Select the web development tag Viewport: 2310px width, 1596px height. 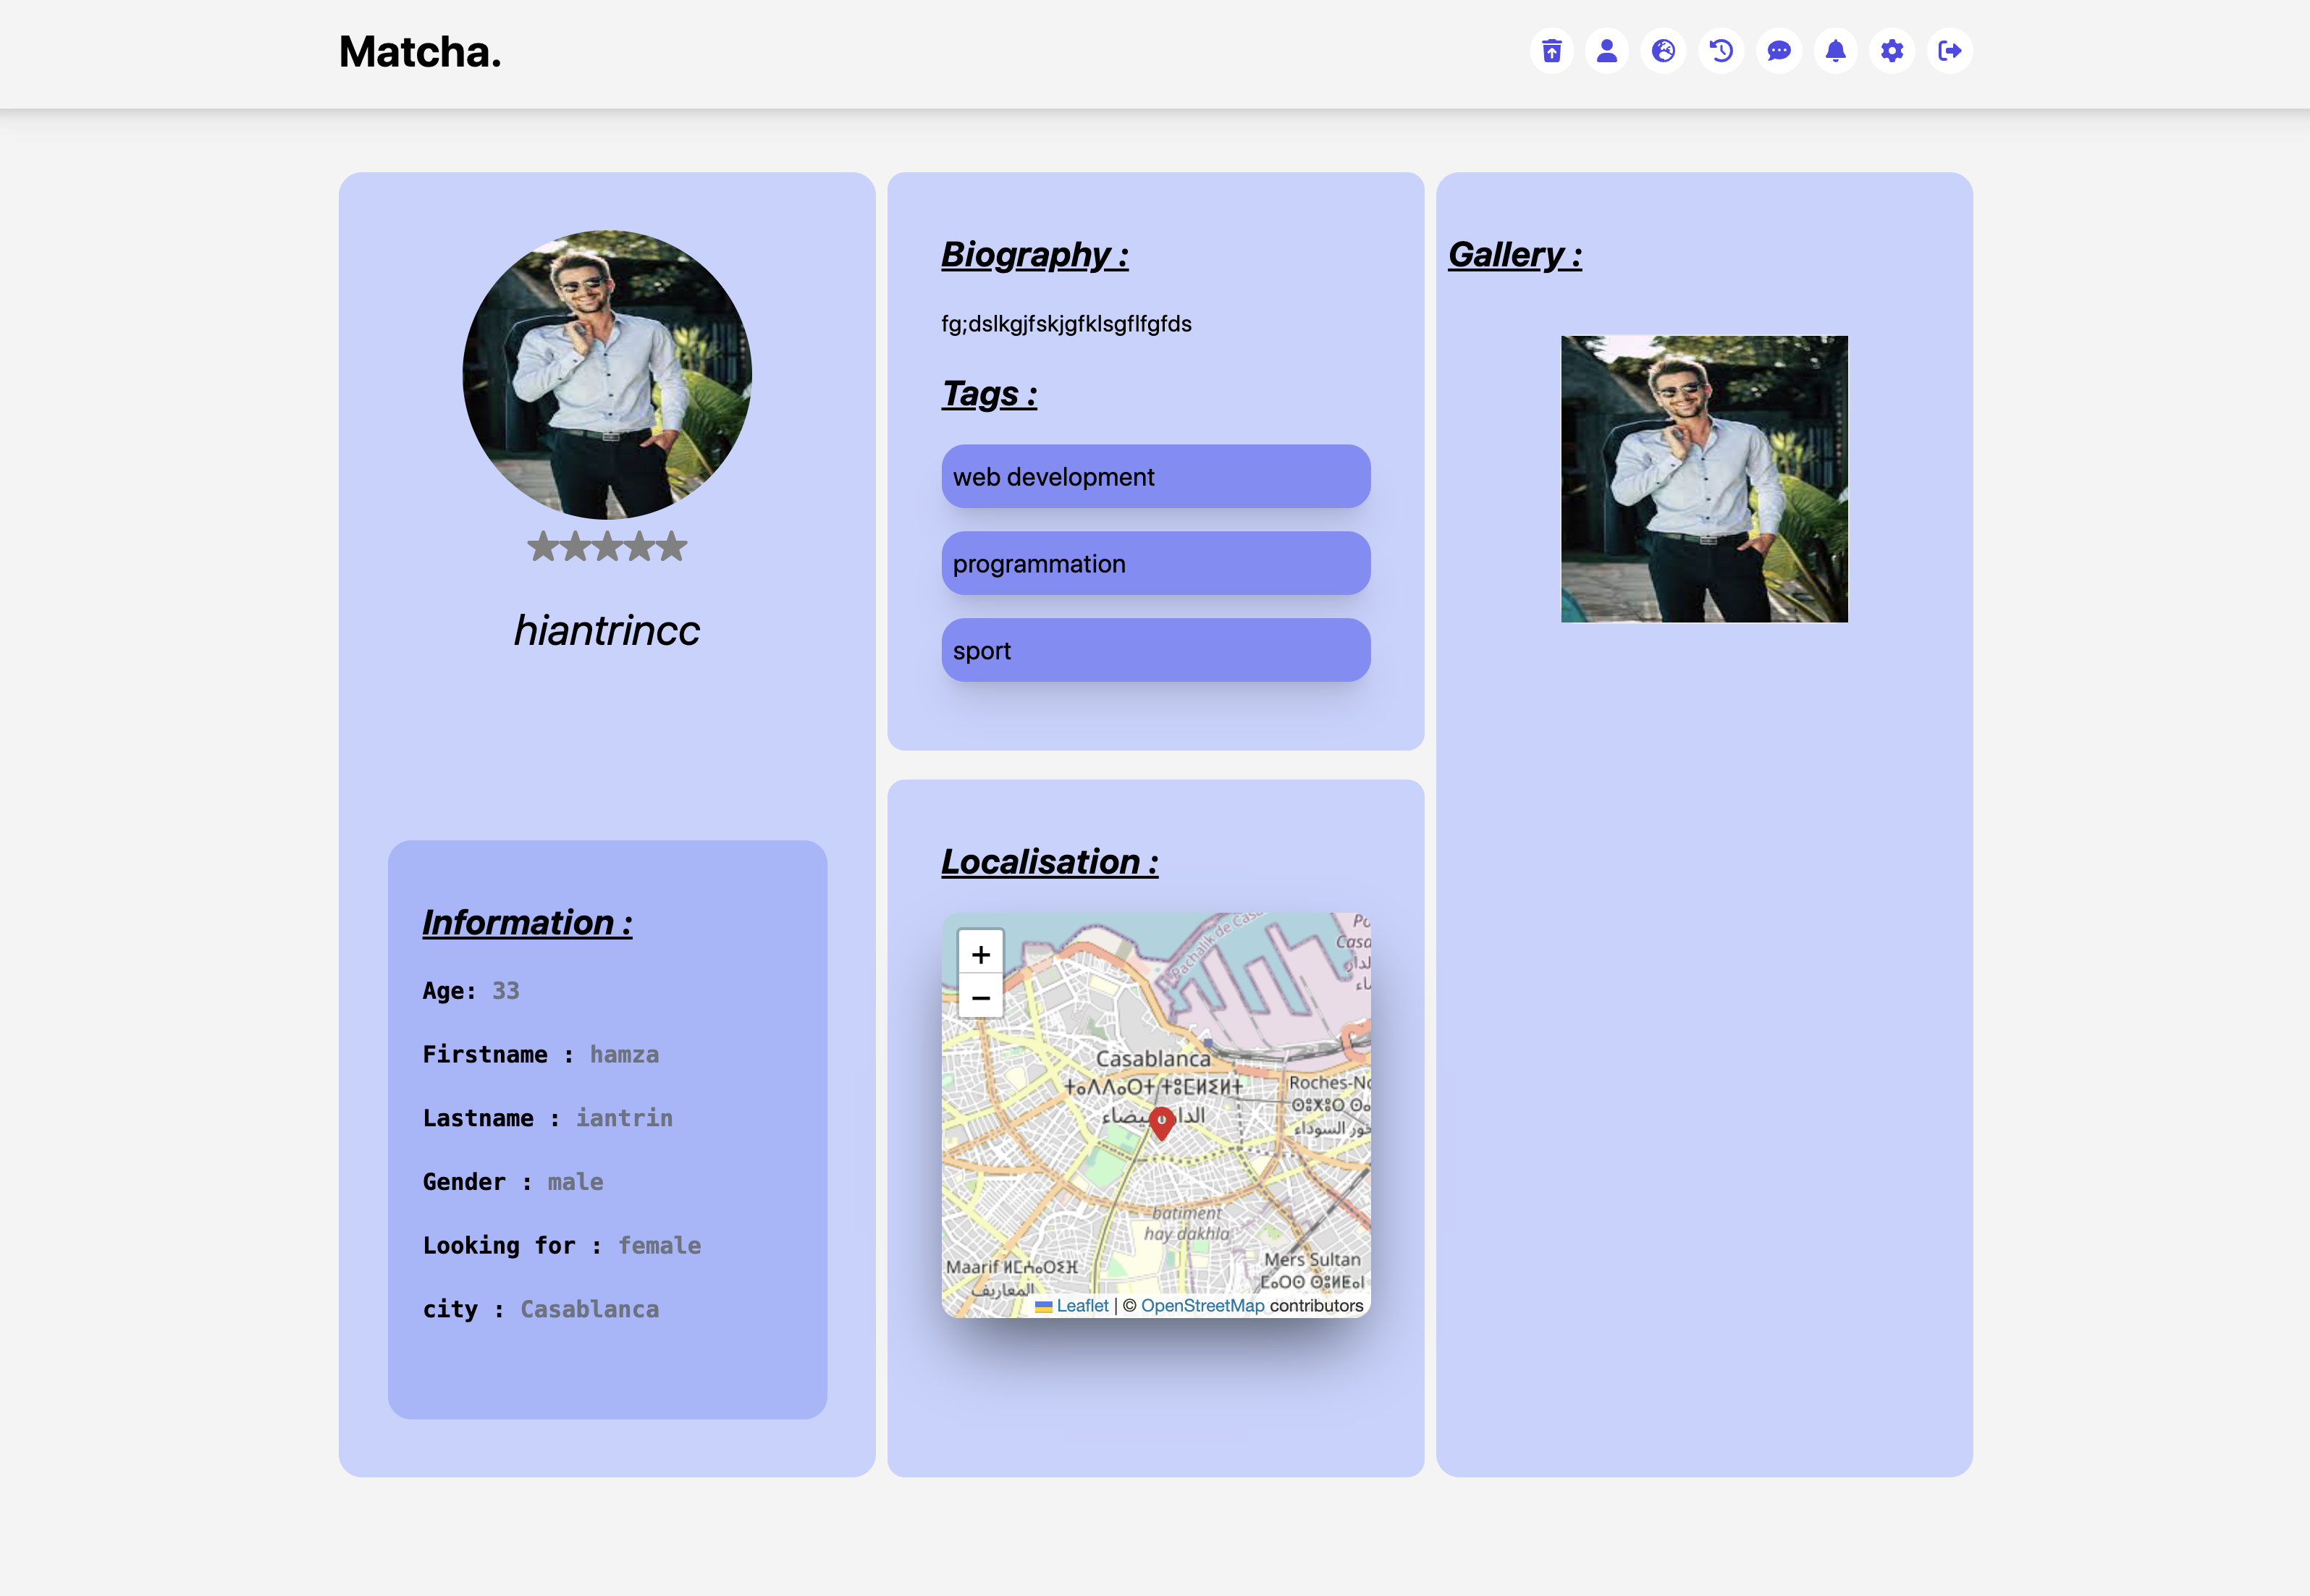click(1156, 477)
